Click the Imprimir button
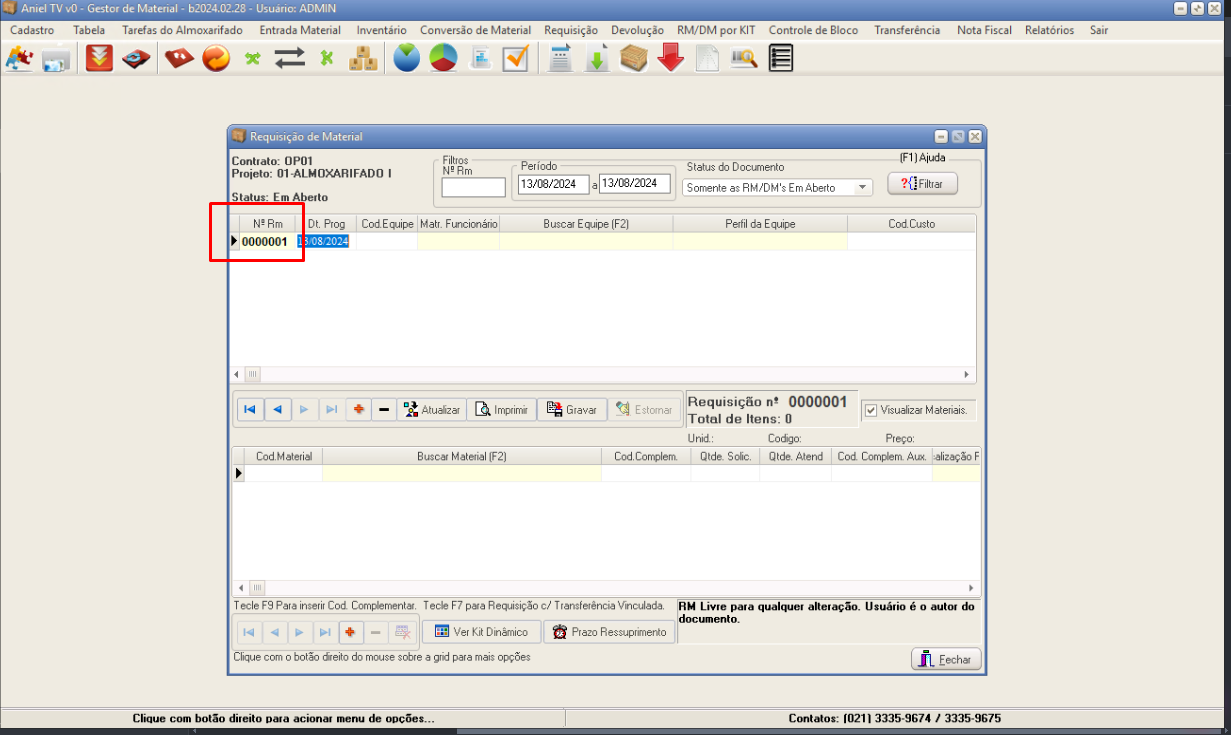The width and height of the screenshot is (1231, 735). (501, 410)
